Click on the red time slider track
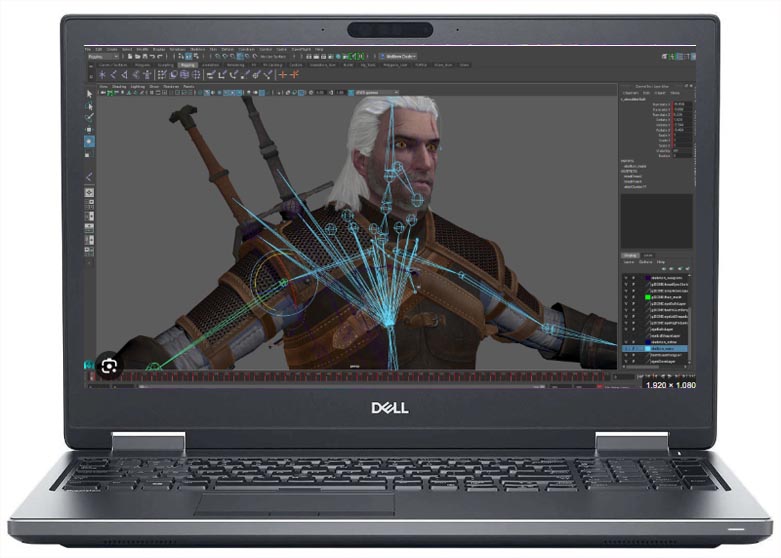 tap(349, 376)
